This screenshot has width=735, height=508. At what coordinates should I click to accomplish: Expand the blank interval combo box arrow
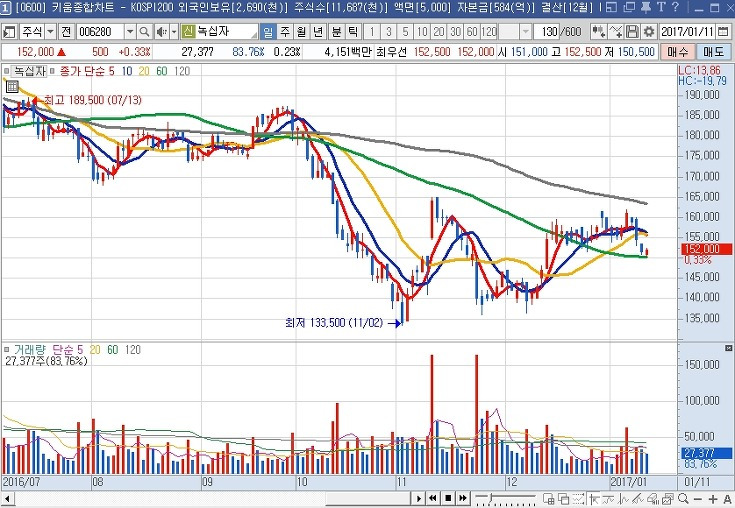525,32
